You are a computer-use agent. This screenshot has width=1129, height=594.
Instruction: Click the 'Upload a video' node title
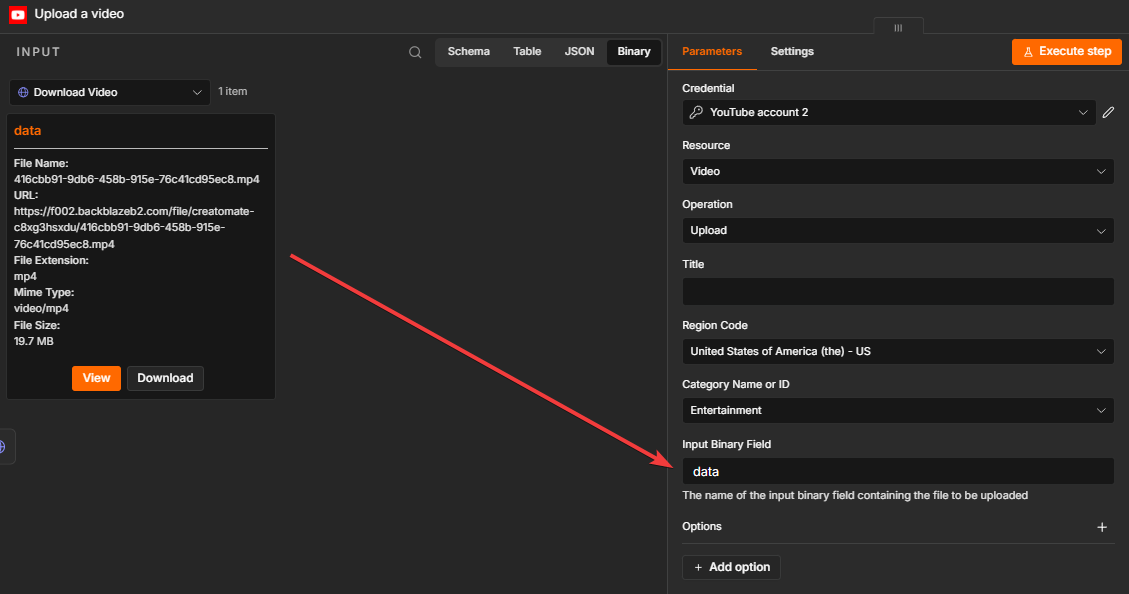[79, 14]
